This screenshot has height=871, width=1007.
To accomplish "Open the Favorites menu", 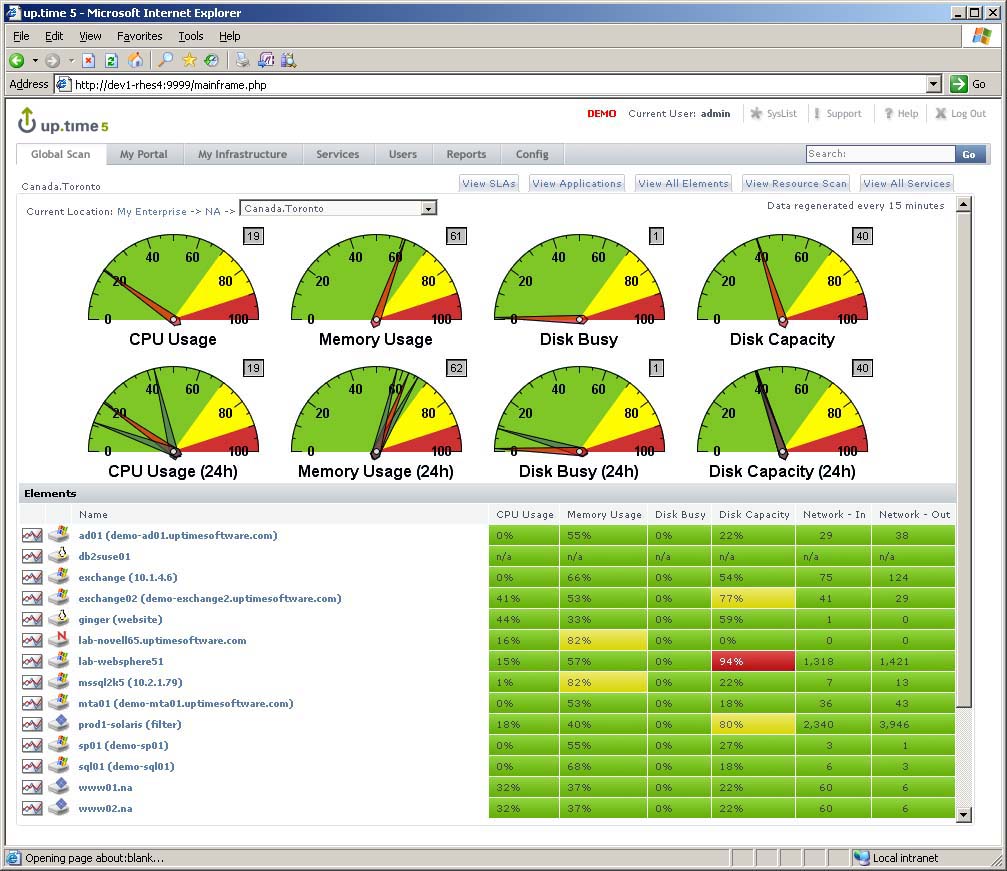I will 139,36.
